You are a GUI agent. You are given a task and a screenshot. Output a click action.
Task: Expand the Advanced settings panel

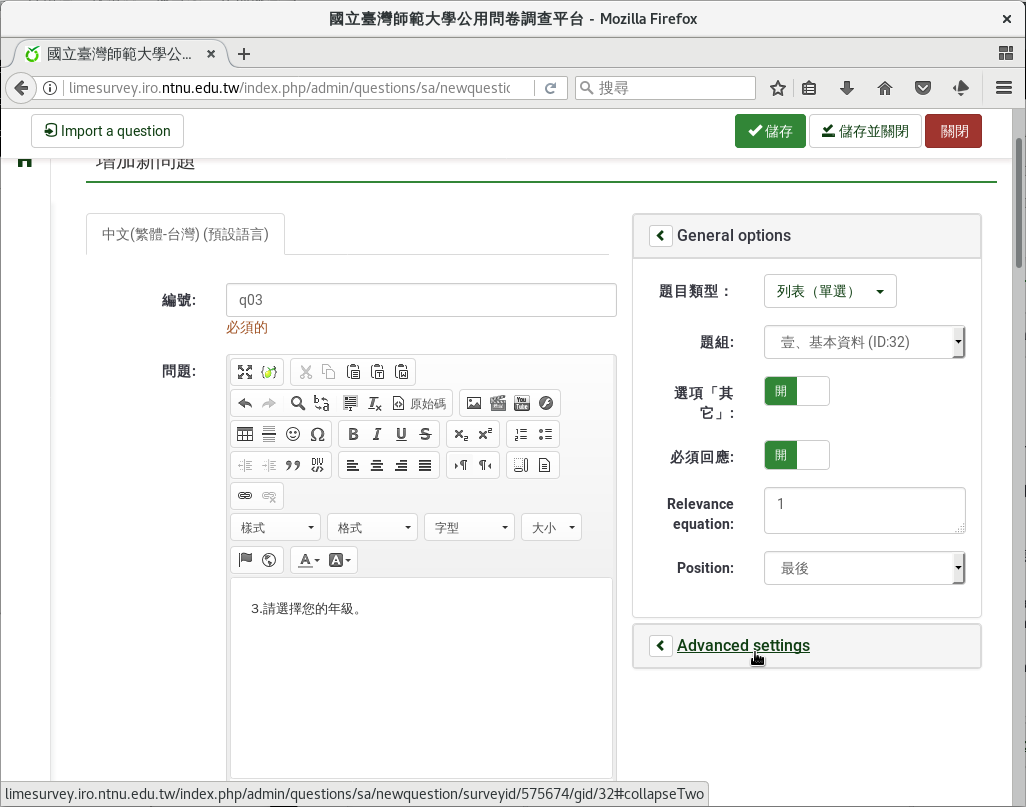[743, 645]
